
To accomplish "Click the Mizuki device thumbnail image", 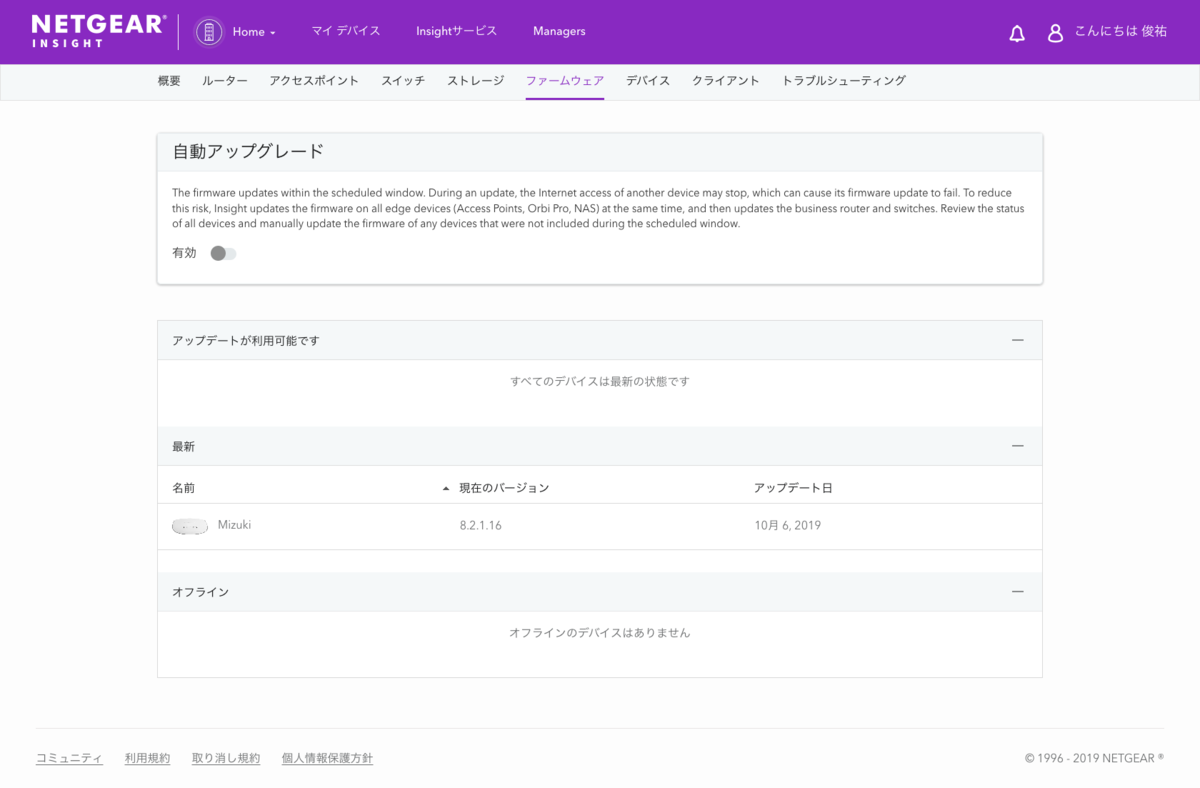I will coord(190,526).
